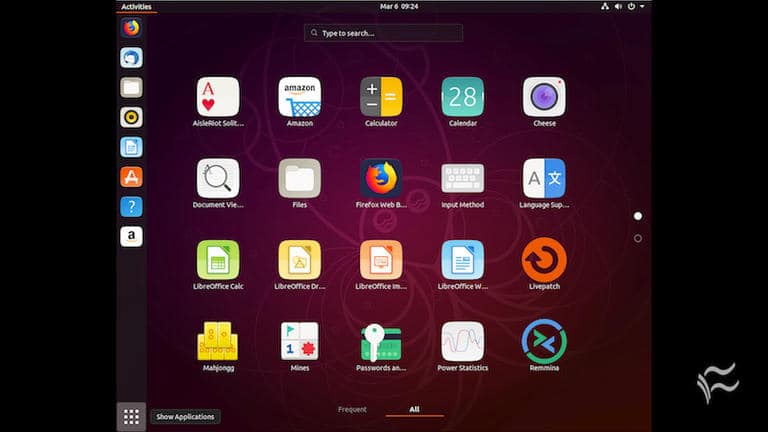Viewport: 768px width, 432px height.
Task: Launch LibreOffice Calc
Action: coord(218,260)
